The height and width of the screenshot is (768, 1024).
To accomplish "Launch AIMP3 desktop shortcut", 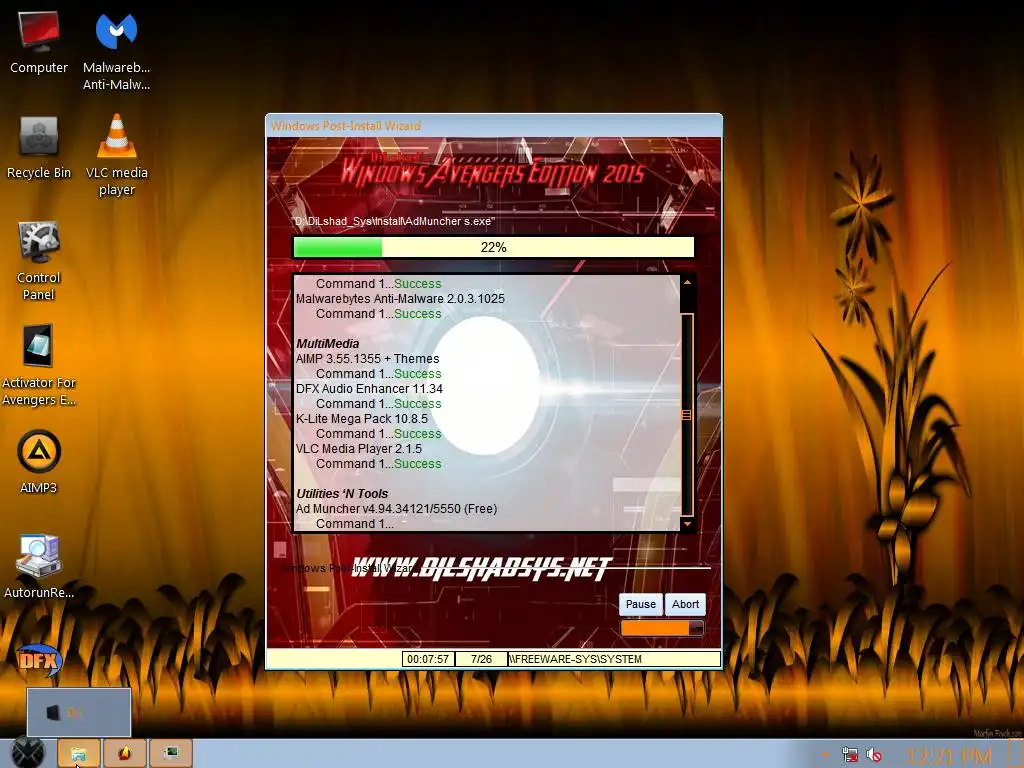I will [x=39, y=461].
